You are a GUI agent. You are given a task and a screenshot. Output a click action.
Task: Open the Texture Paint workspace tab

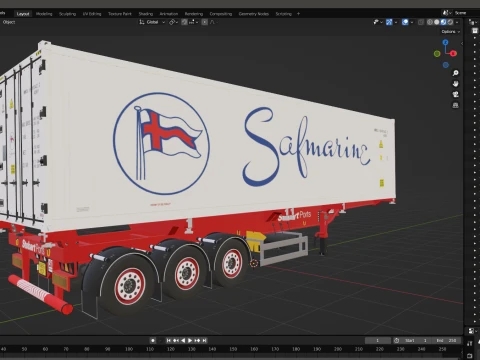coord(120,14)
